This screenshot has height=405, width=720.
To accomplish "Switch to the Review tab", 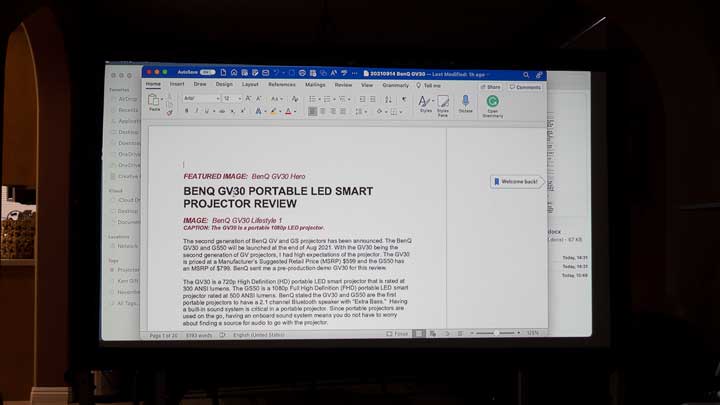I will (343, 85).
